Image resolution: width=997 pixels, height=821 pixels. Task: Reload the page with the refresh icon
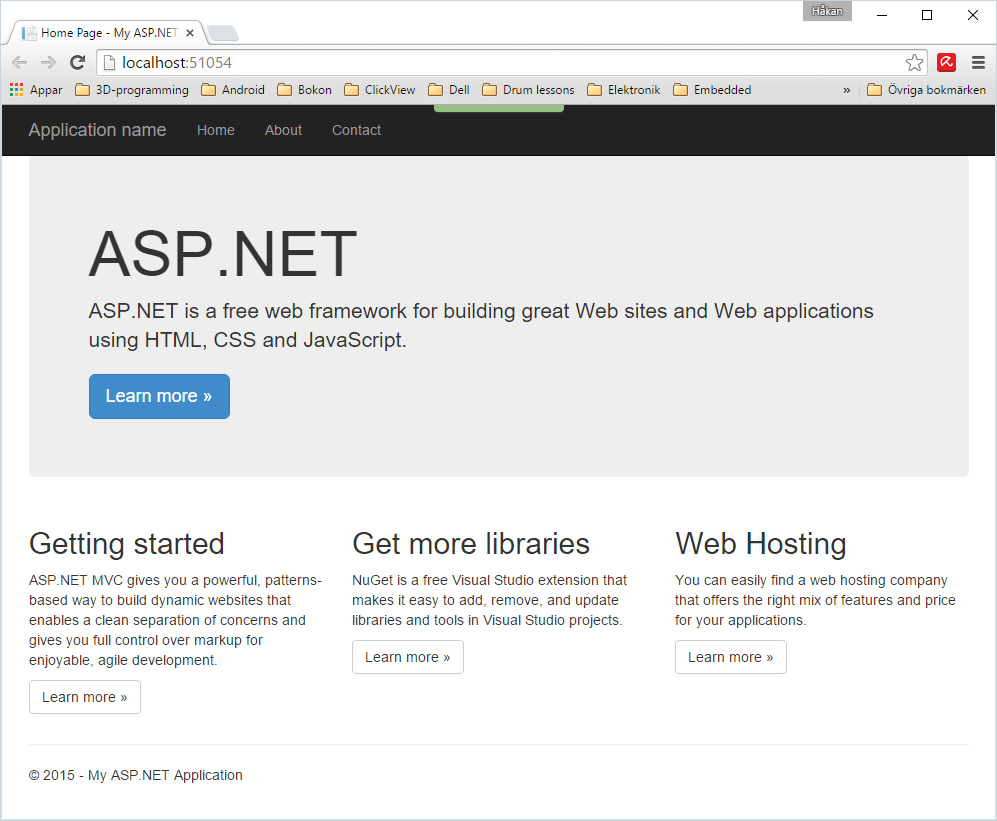click(78, 62)
